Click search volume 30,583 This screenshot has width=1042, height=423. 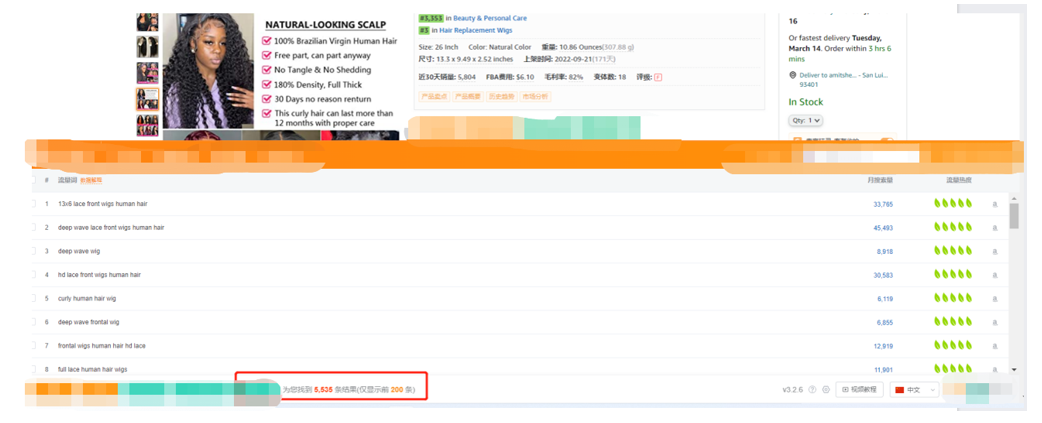click(x=883, y=275)
